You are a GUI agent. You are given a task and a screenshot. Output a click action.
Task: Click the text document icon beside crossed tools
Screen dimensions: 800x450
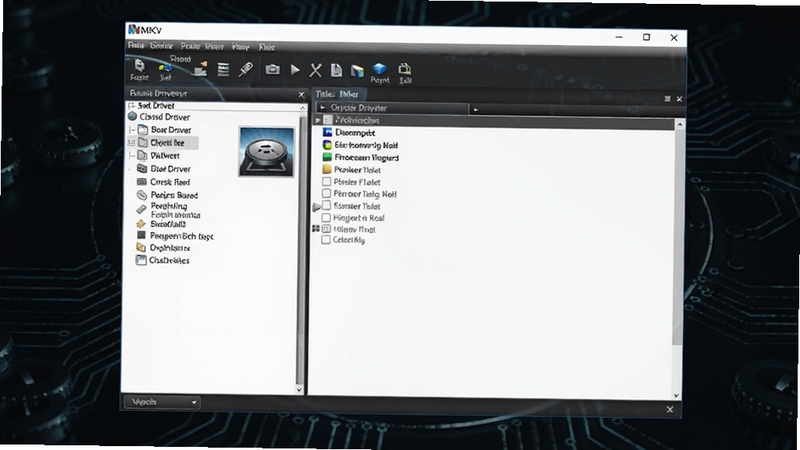pyautogui.click(x=336, y=70)
